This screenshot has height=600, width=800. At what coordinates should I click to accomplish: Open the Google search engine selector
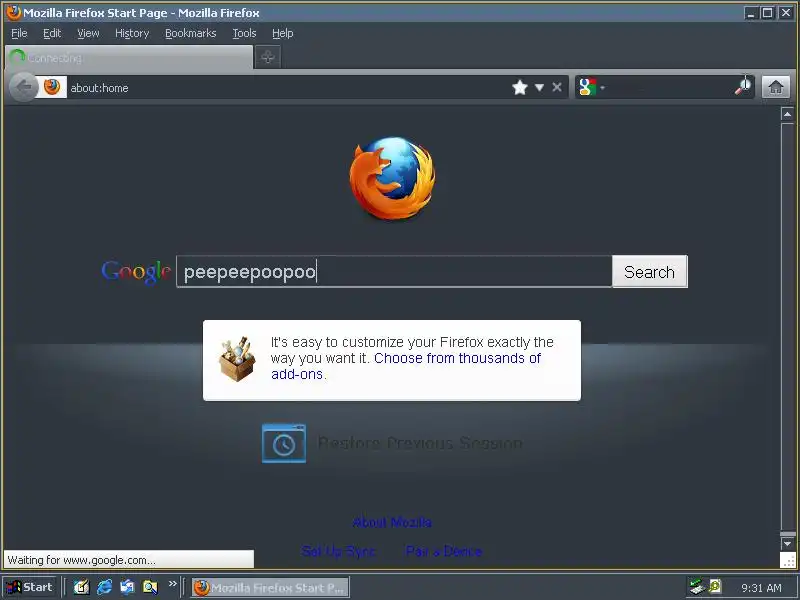tap(592, 87)
